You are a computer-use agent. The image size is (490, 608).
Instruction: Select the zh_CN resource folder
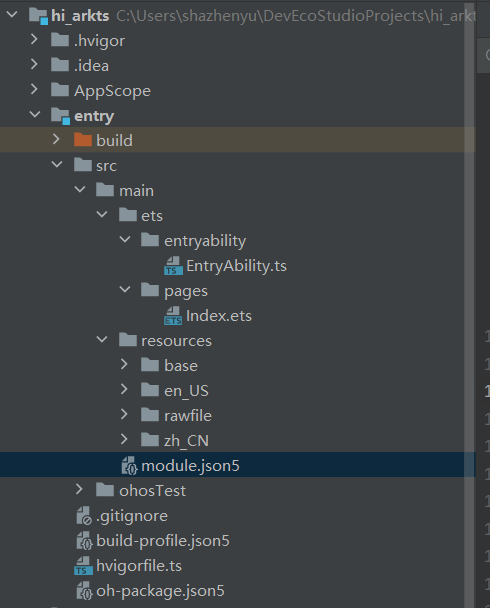186,441
